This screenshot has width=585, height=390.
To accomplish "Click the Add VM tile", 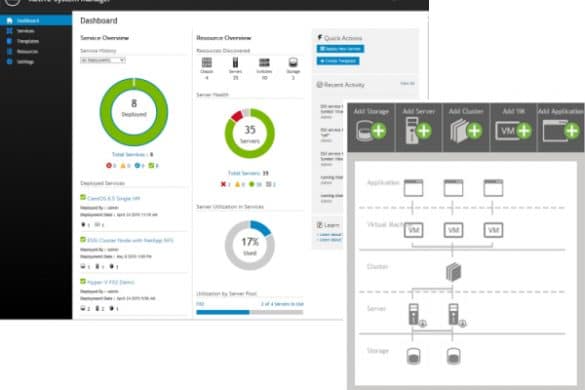I will (513, 127).
